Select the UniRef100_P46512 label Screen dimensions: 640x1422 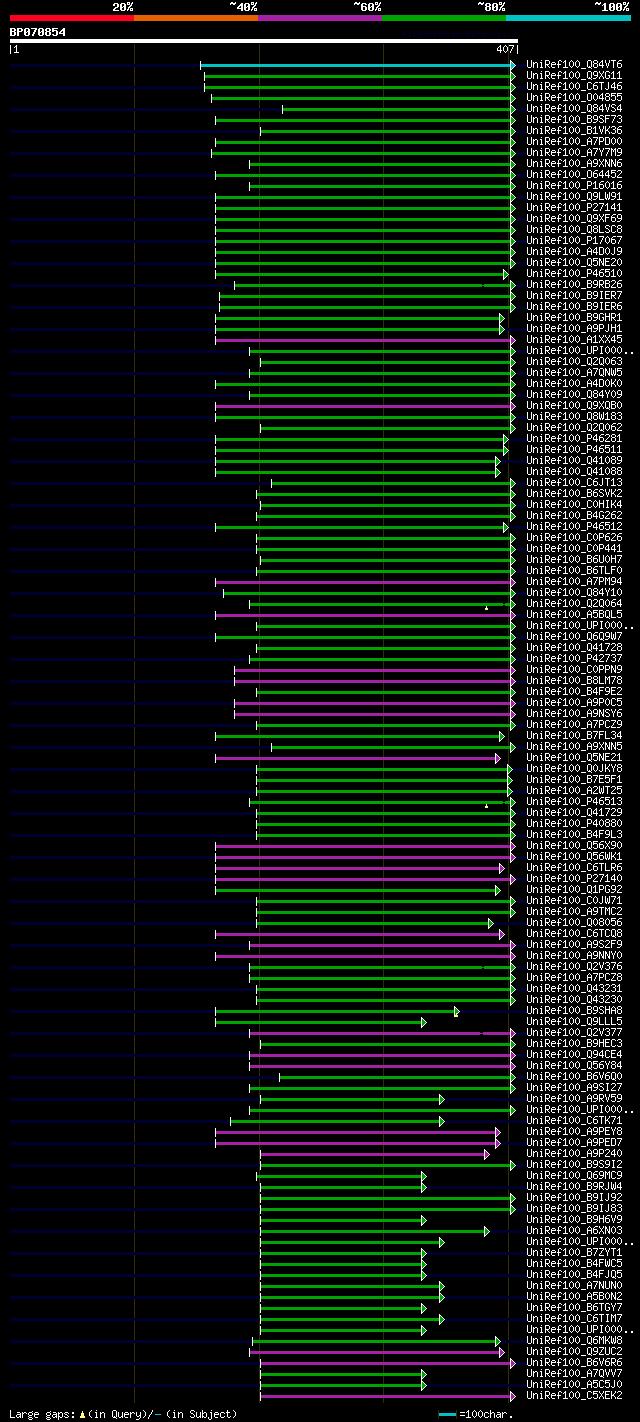coord(573,527)
